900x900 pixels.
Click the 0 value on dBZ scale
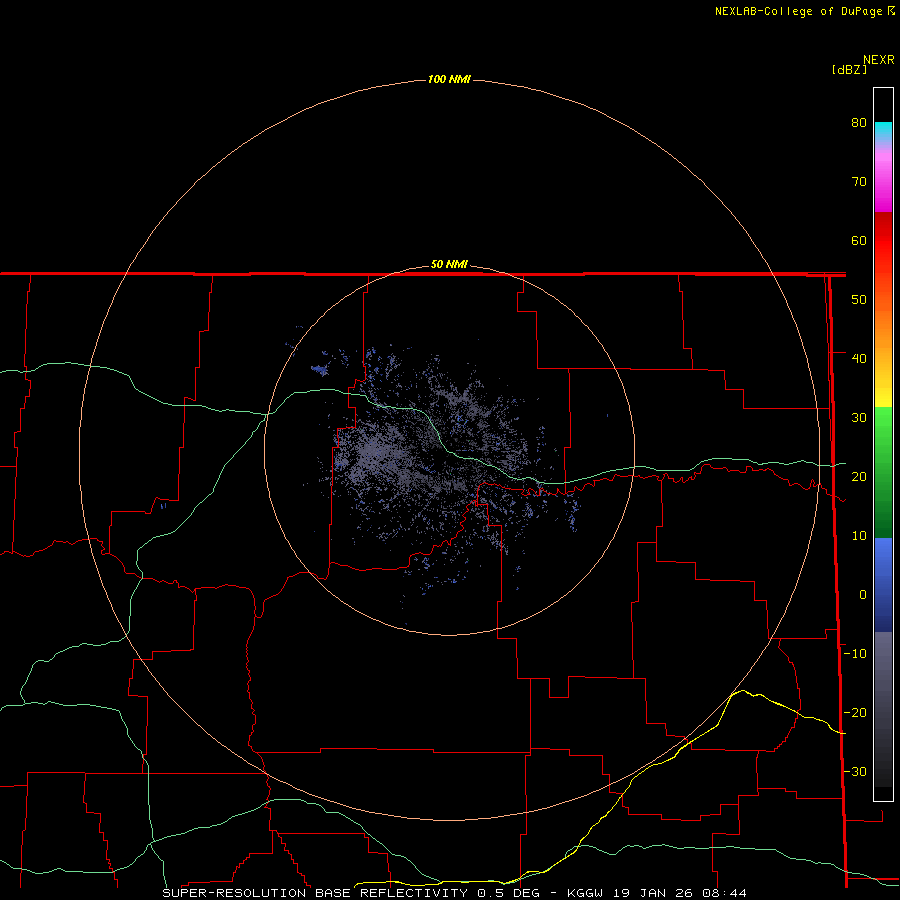pos(863,595)
